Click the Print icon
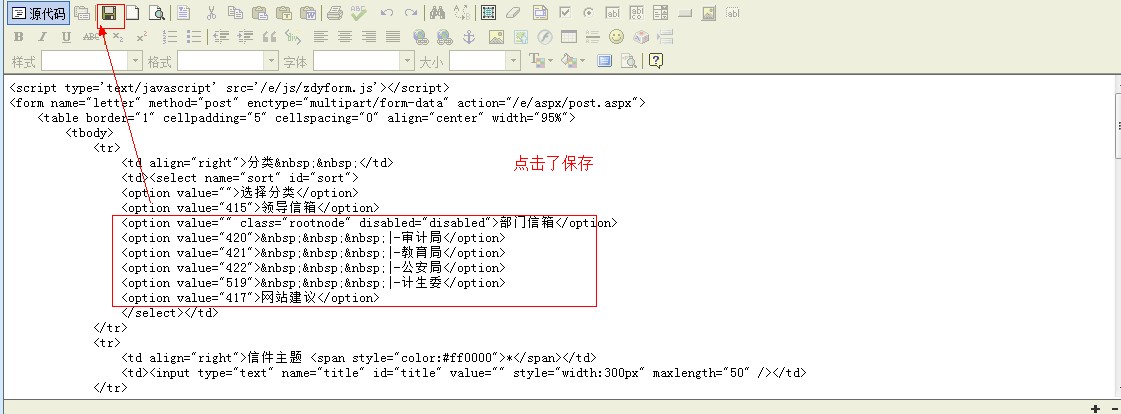Screen dimensions: 1121x414 335,14
